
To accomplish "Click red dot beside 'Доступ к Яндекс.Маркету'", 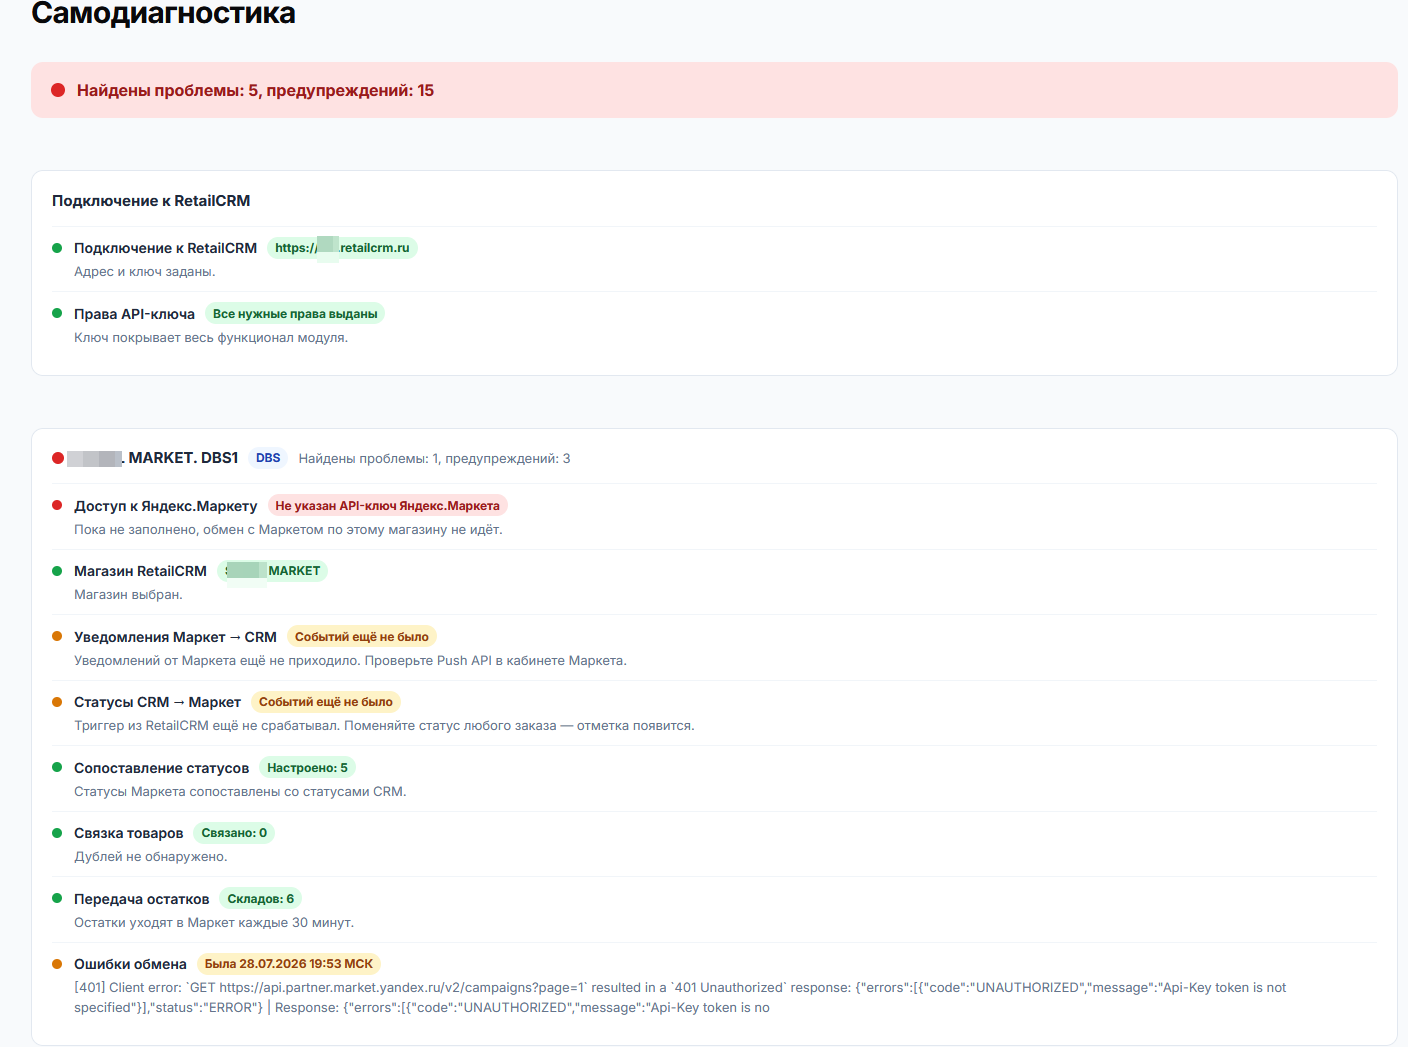I will [57, 505].
